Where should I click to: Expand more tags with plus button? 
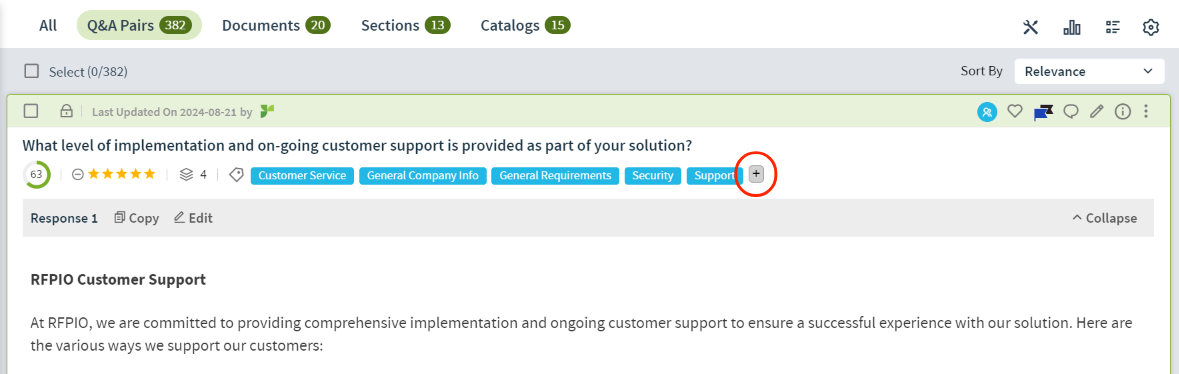tap(756, 174)
